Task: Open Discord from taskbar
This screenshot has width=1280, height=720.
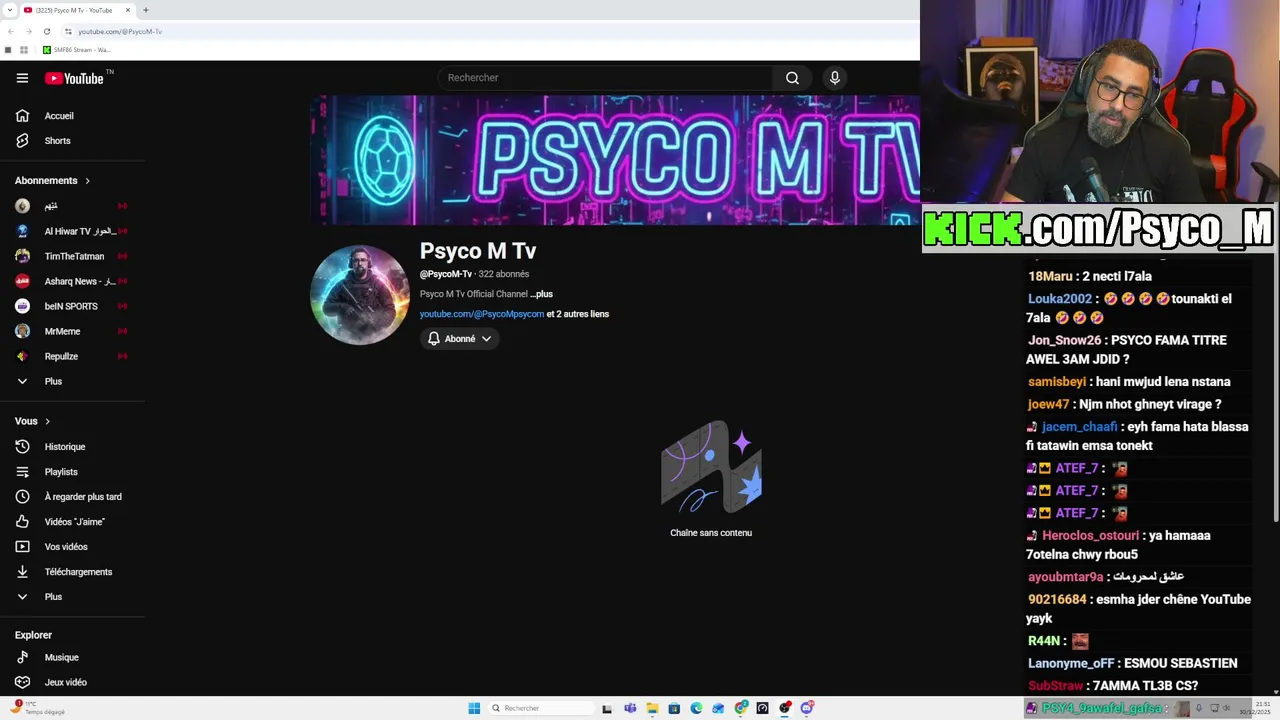Action: point(807,708)
